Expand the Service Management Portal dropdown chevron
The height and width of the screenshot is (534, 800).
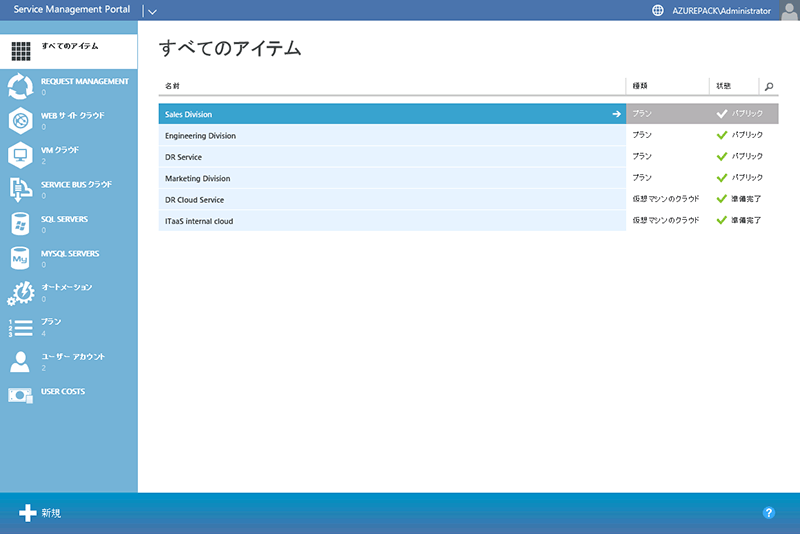pos(151,11)
